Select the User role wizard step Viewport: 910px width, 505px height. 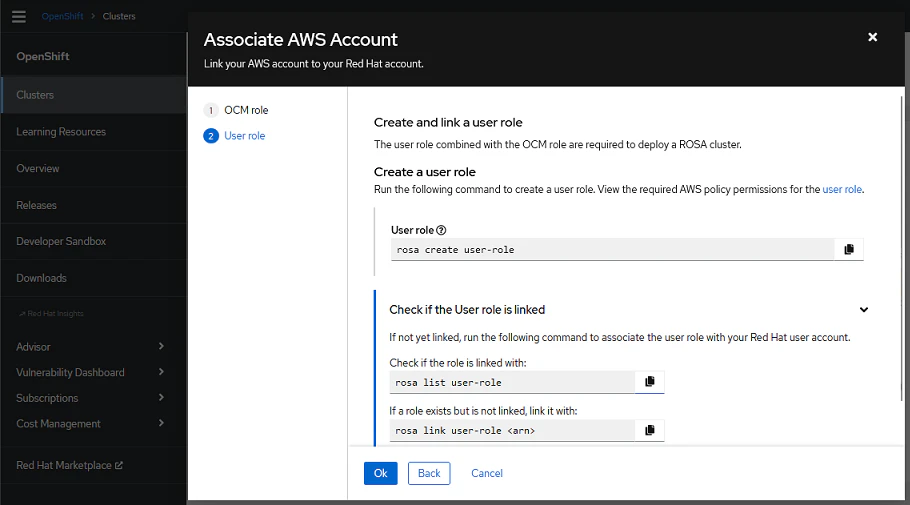coord(244,136)
